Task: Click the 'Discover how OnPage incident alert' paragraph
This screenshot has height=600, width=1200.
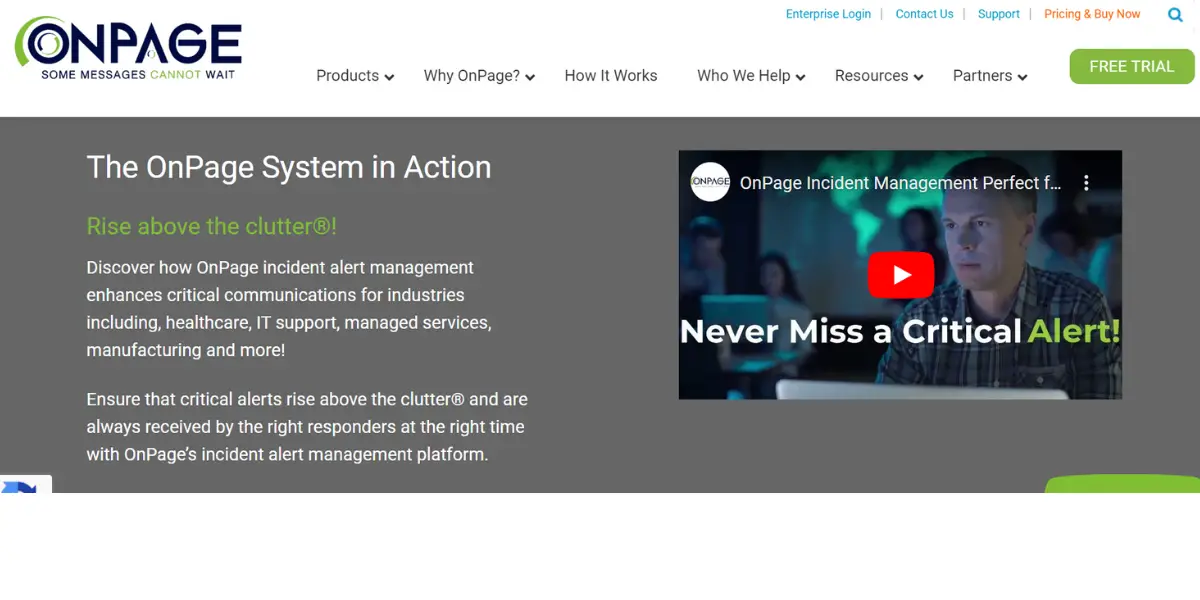Action: (289, 309)
